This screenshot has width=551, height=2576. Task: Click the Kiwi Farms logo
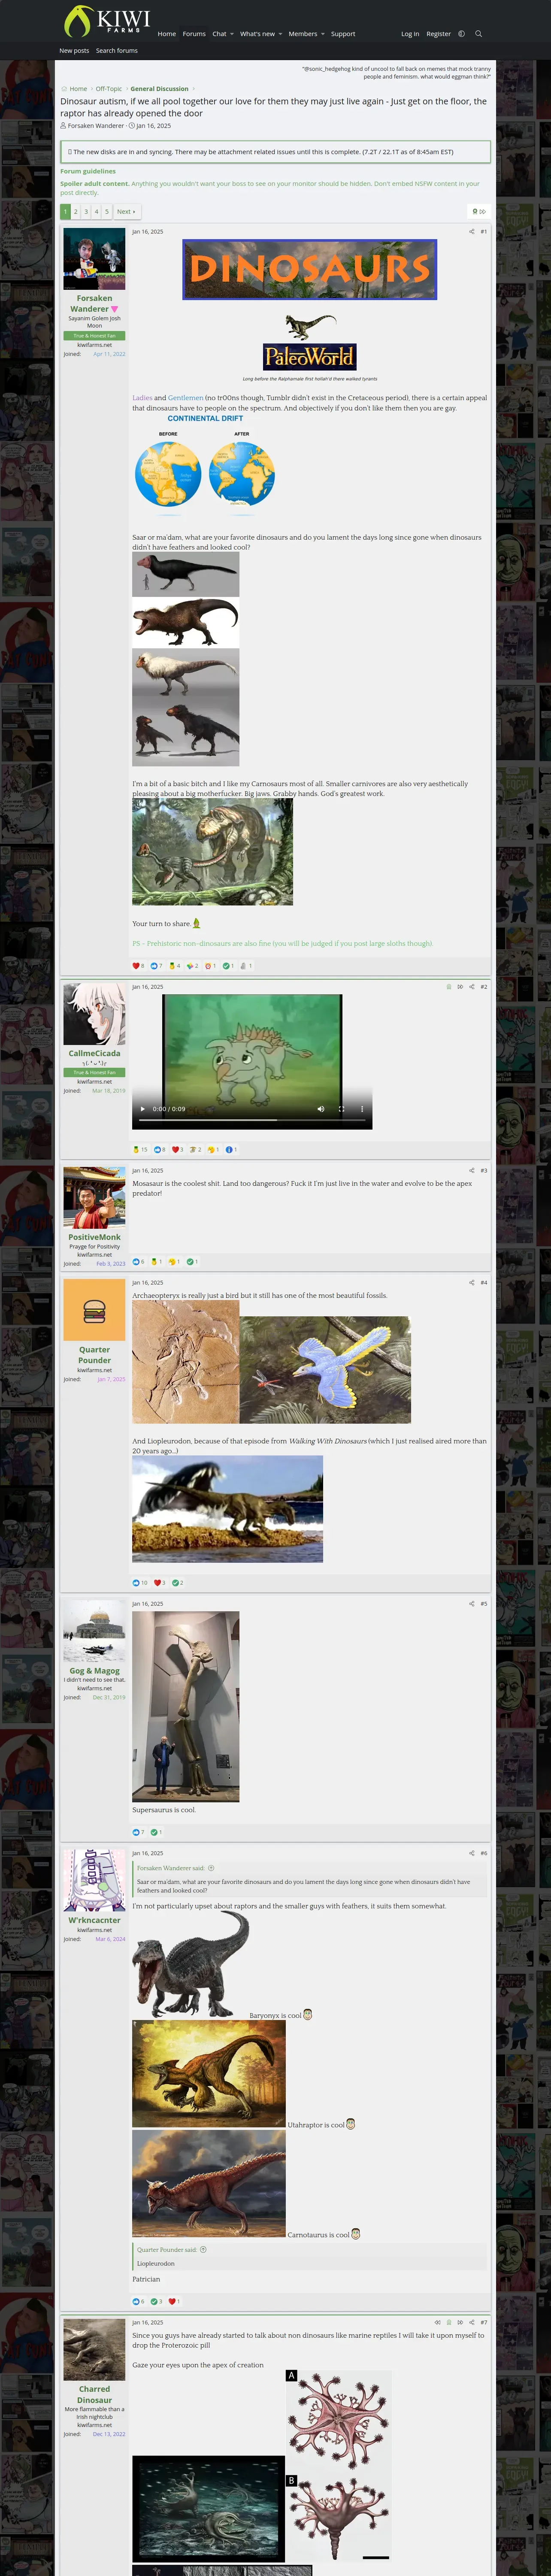(107, 21)
